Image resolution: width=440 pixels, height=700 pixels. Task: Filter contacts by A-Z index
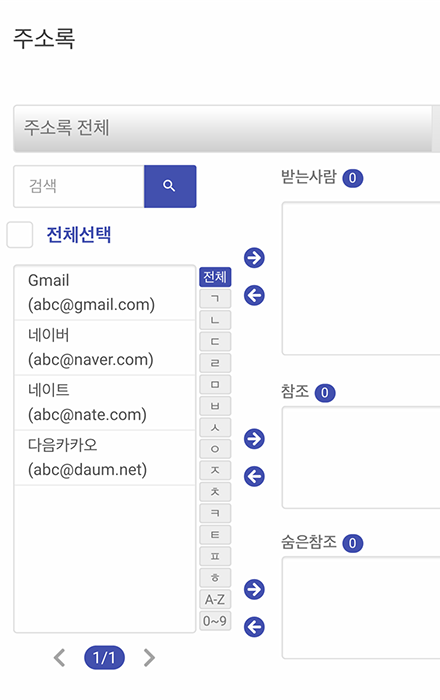click(x=215, y=599)
